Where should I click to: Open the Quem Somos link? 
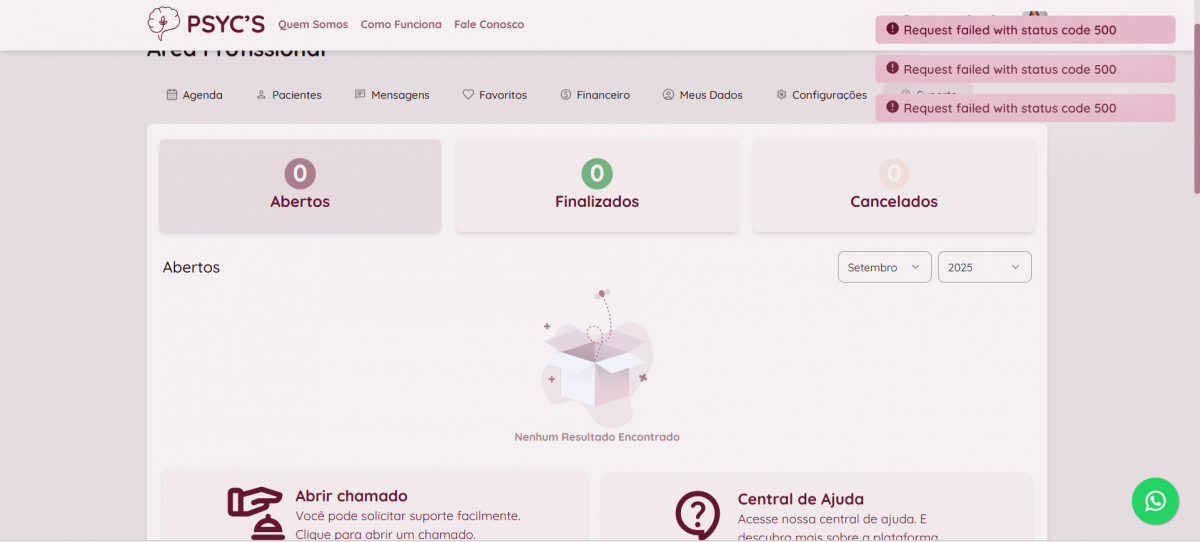313,24
